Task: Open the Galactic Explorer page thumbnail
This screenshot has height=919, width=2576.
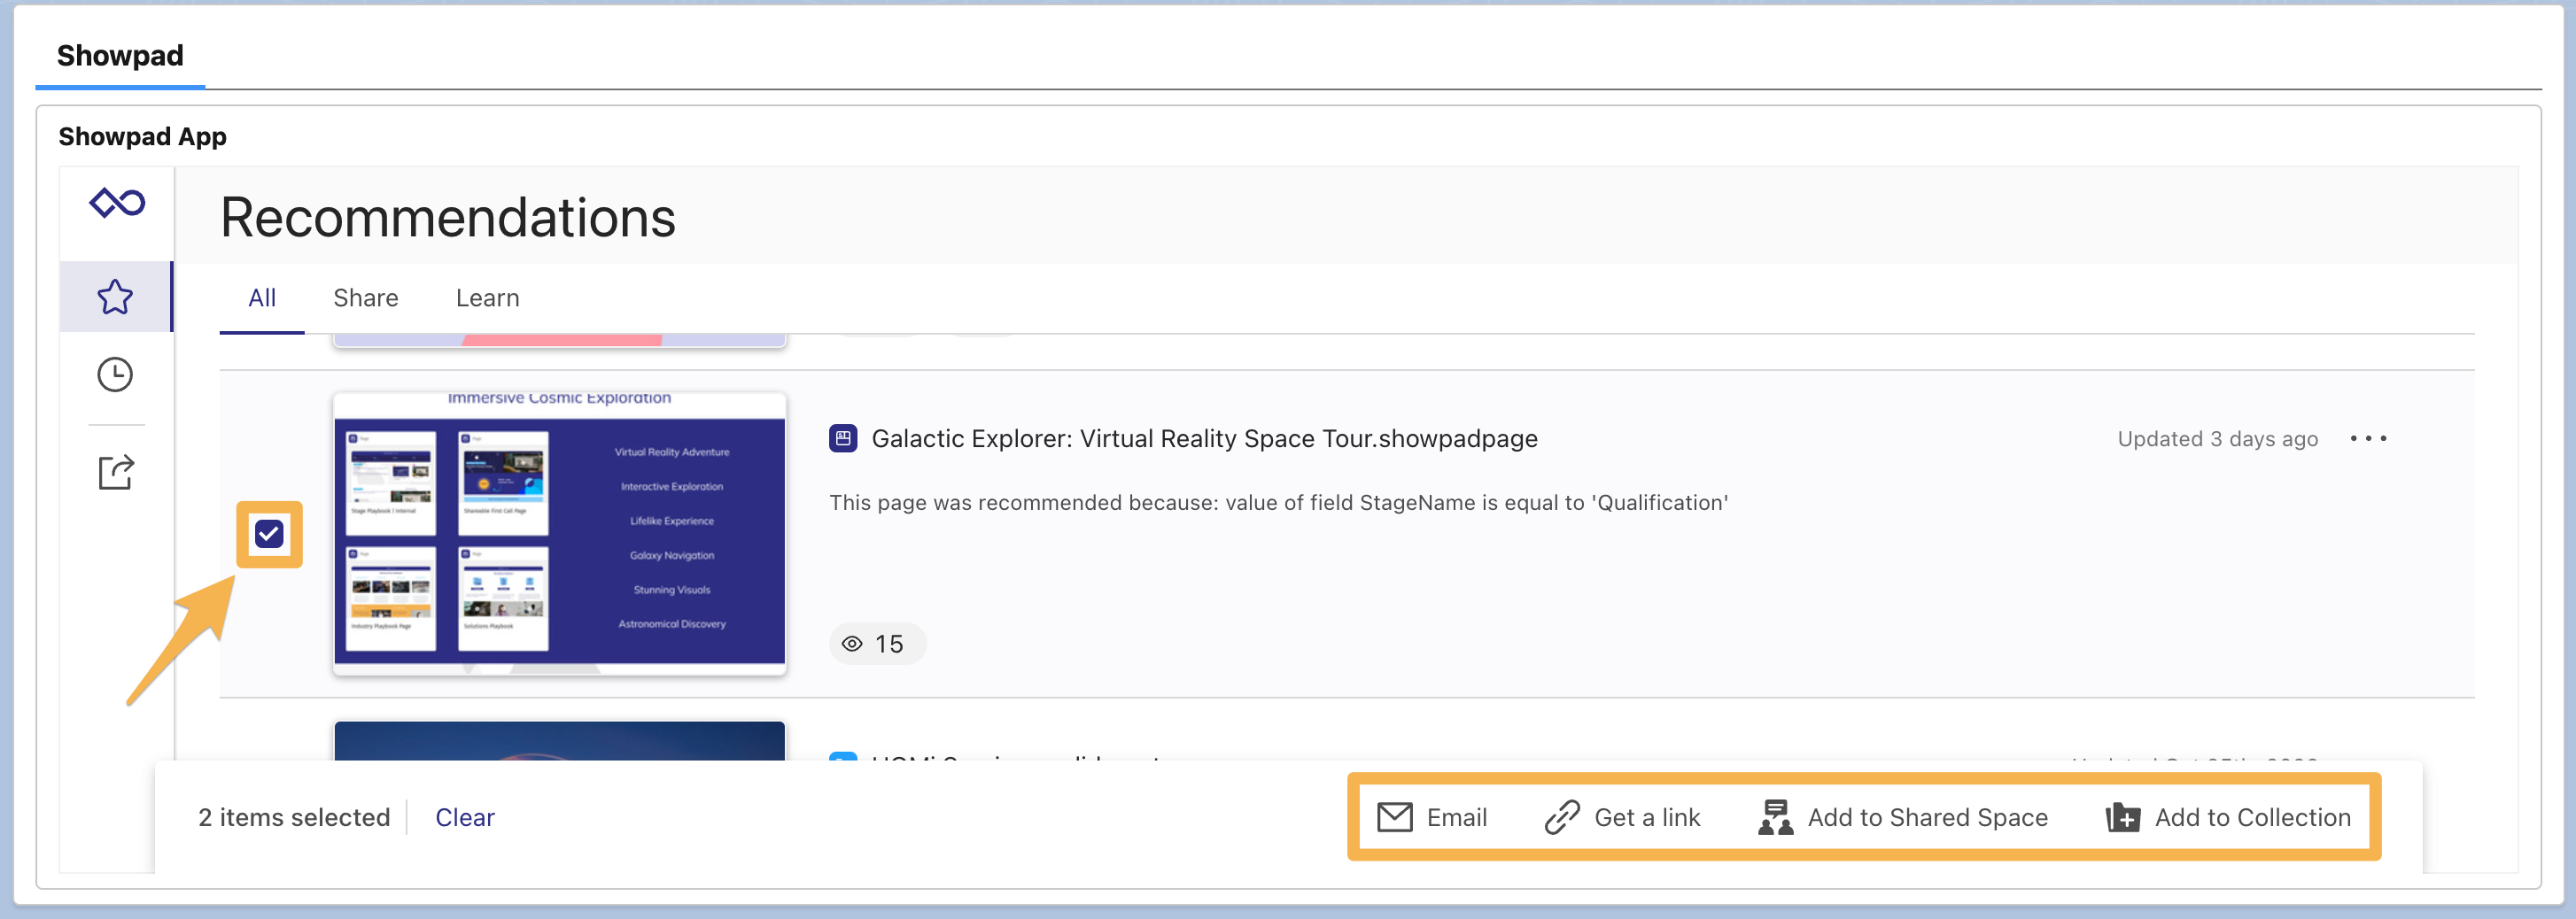Action: point(559,534)
